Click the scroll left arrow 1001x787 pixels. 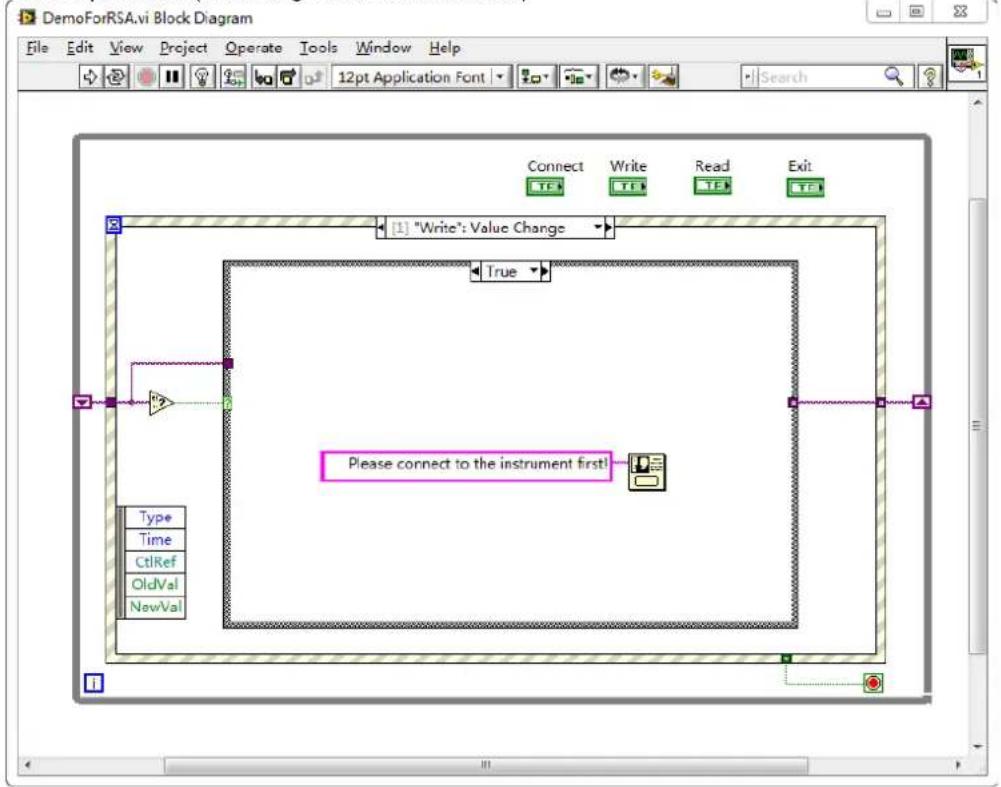[x=27, y=765]
